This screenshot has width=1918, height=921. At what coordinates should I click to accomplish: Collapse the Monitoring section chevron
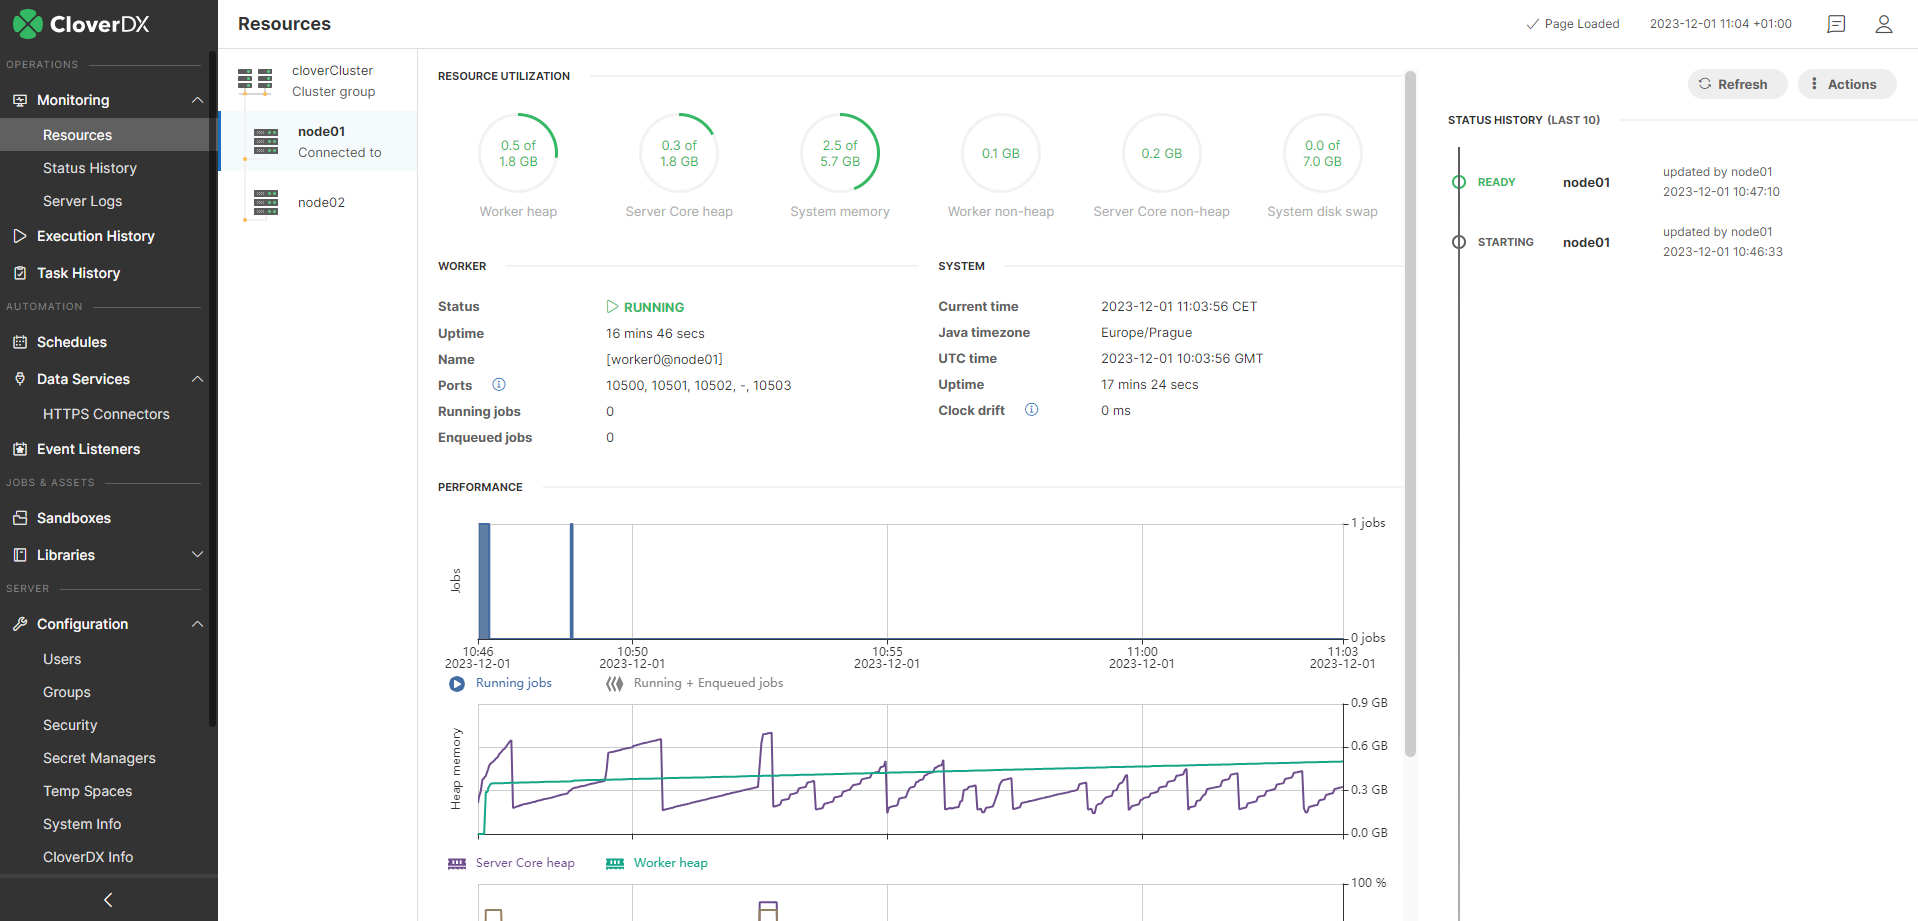[x=197, y=100]
